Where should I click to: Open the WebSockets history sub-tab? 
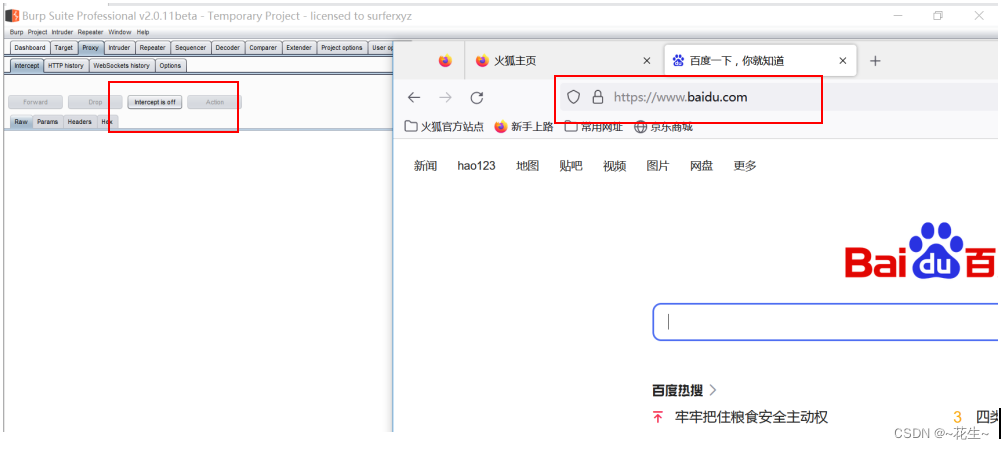[122, 65]
